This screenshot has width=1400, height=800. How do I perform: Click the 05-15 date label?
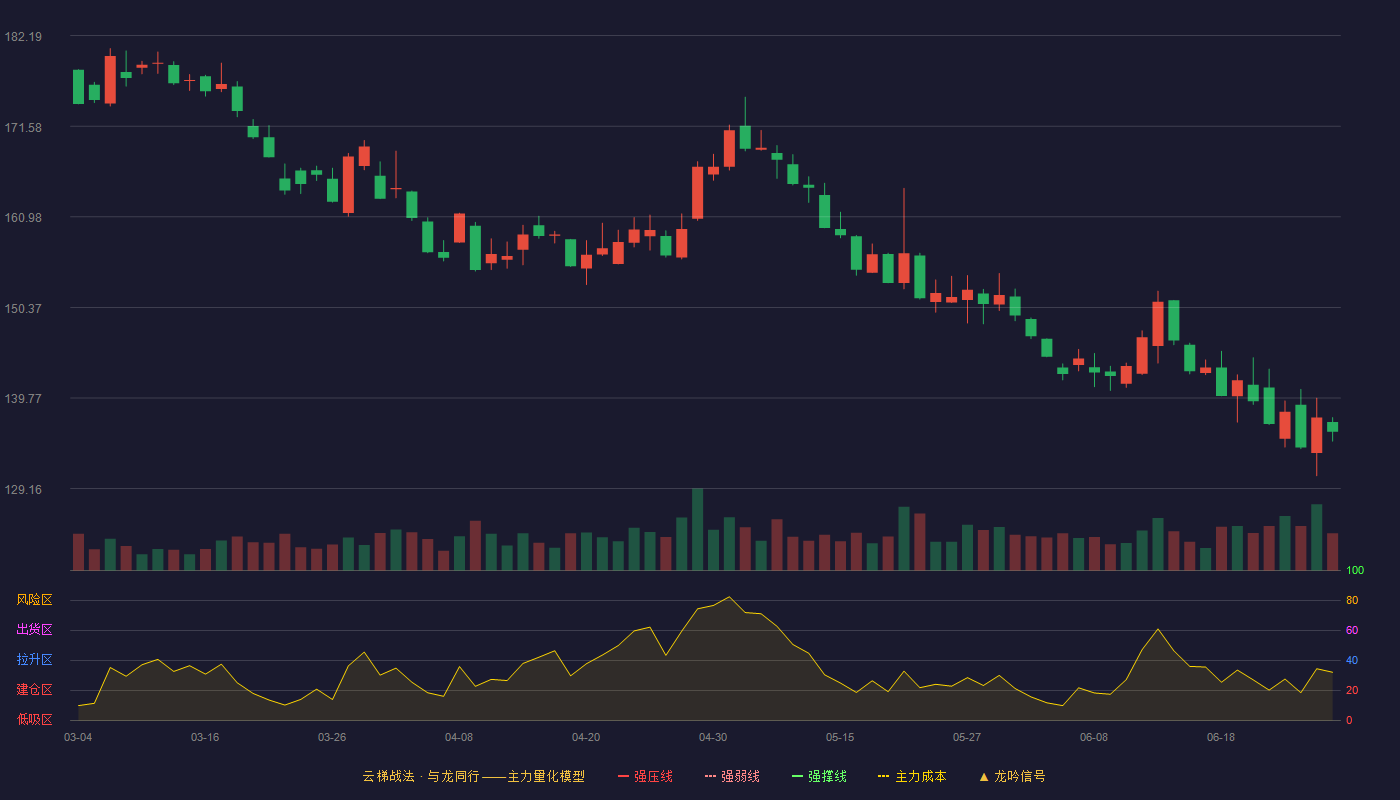point(840,737)
